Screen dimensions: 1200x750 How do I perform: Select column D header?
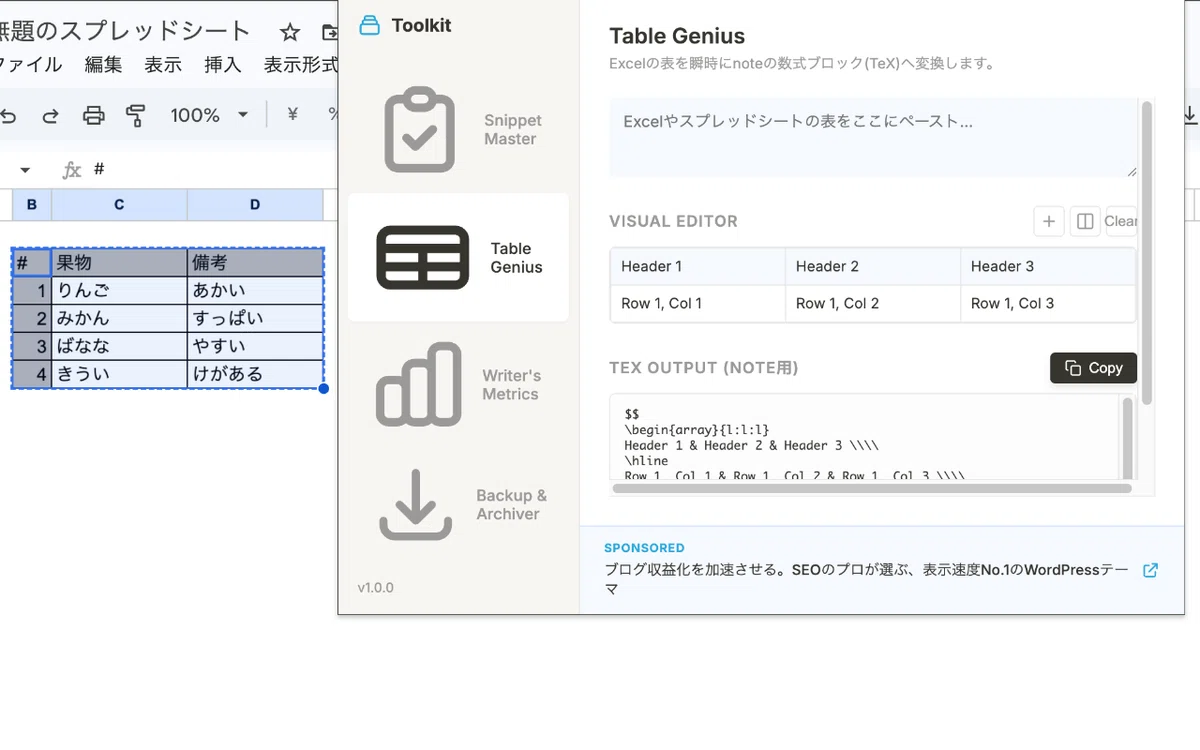pos(255,205)
